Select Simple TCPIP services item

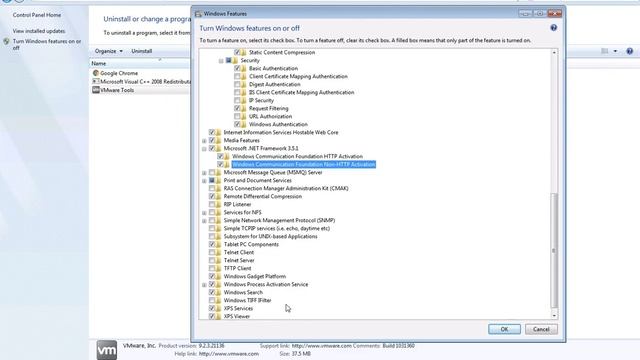click(277, 228)
